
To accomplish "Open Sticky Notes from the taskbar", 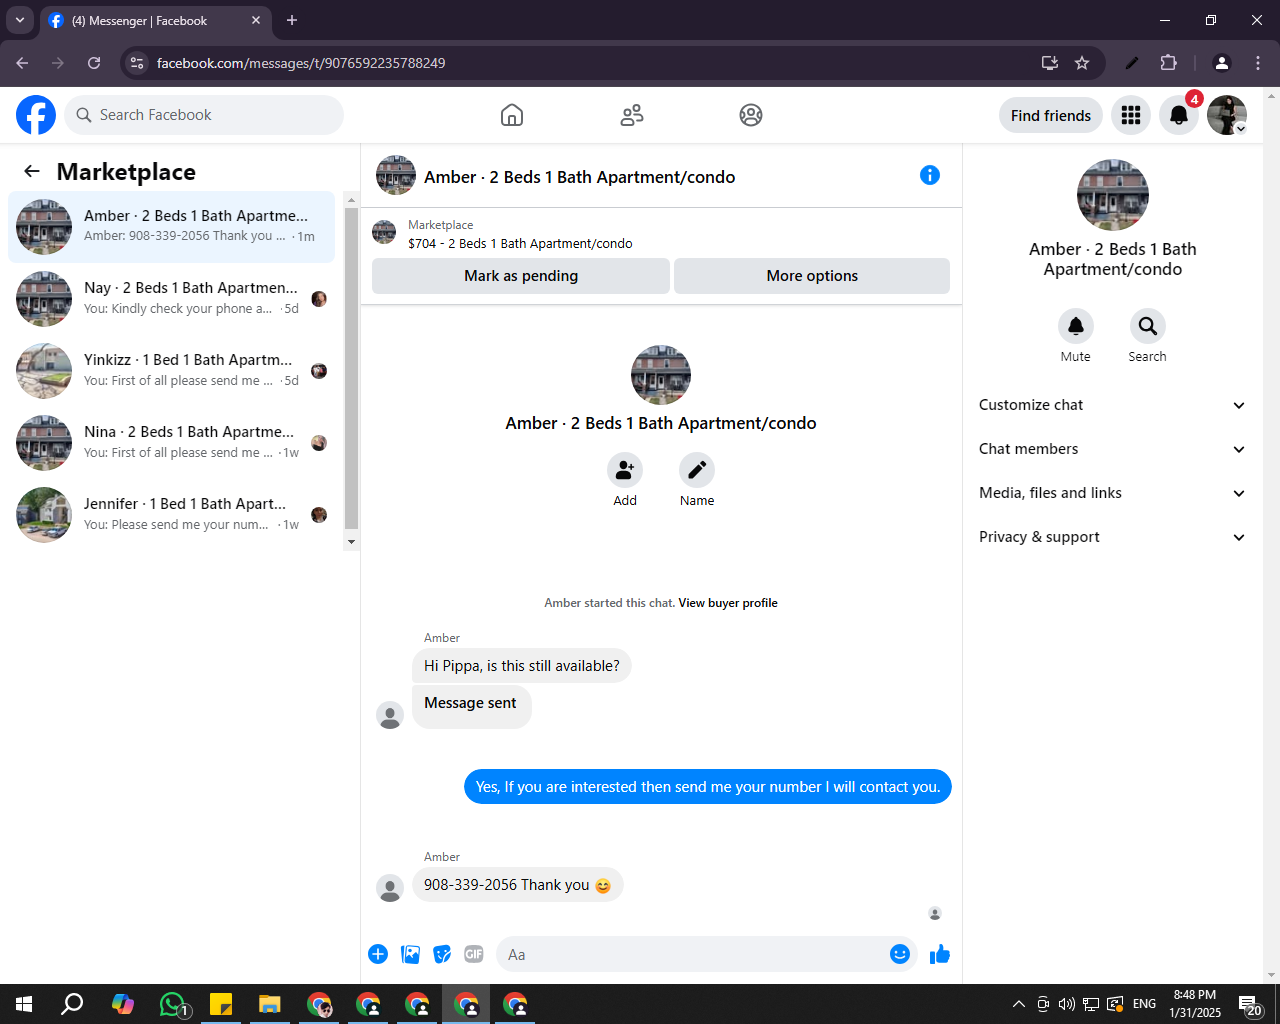I will pyautogui.click(x=221, y=1004).
